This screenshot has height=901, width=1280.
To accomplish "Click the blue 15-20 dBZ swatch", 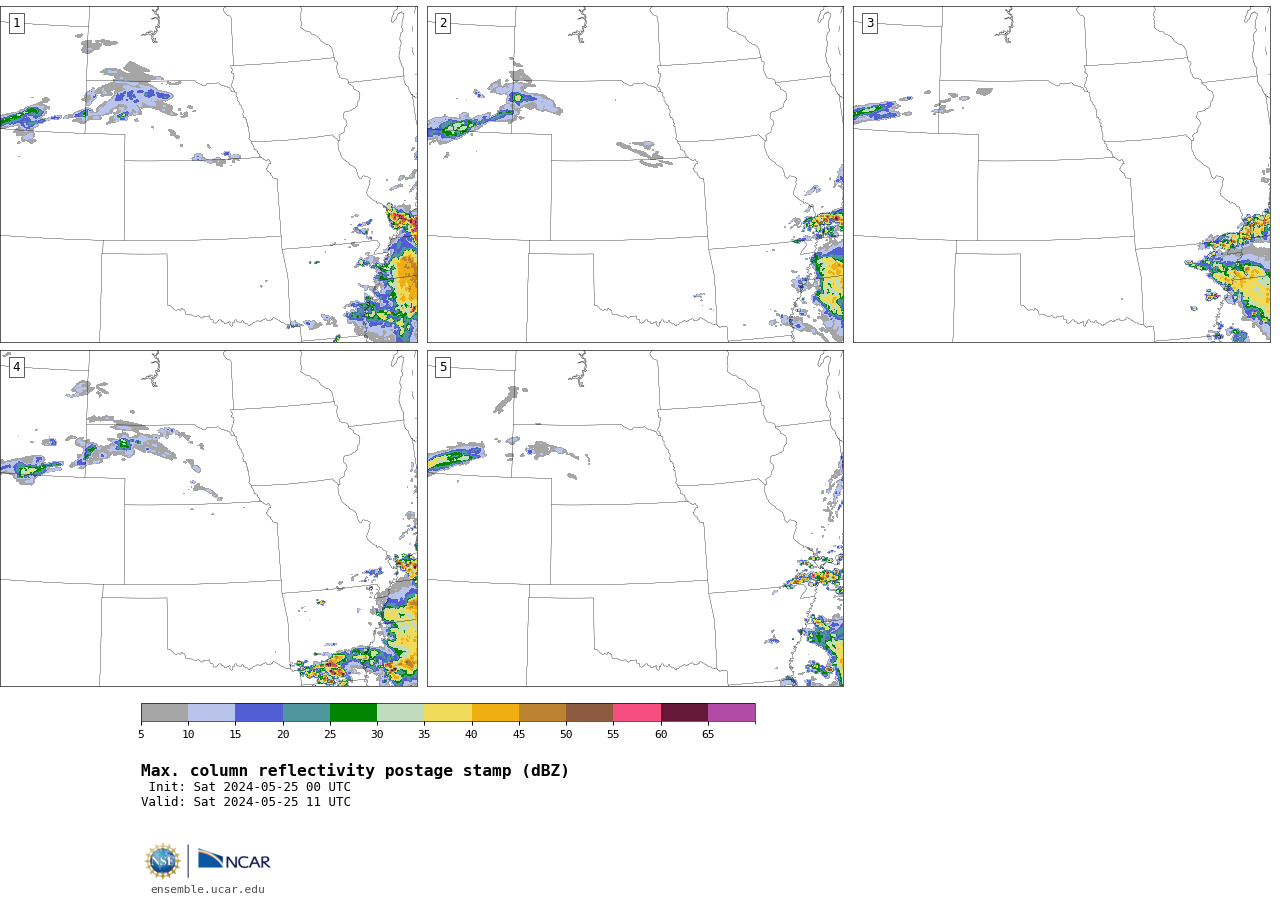I will (x=259, y=712).
